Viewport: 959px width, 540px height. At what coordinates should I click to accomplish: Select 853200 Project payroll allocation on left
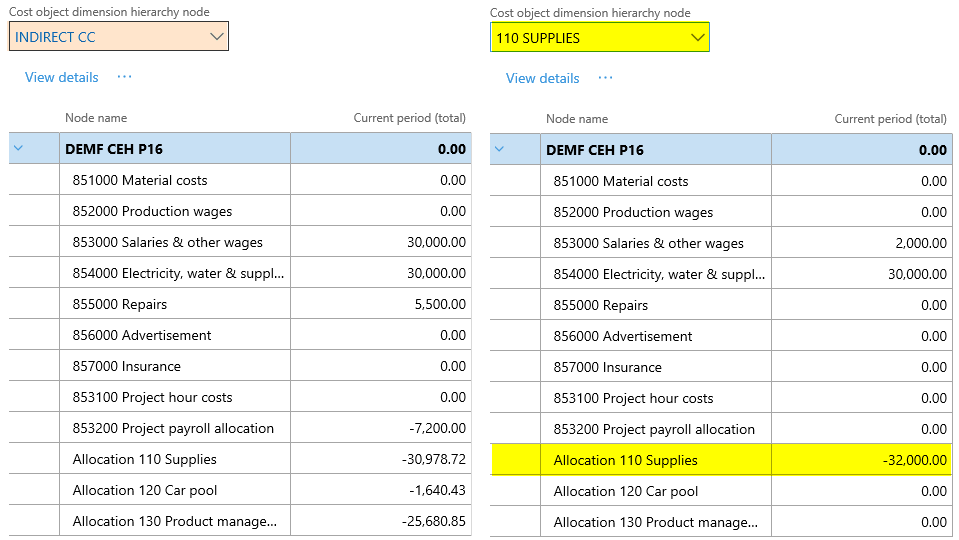(173, 428)
